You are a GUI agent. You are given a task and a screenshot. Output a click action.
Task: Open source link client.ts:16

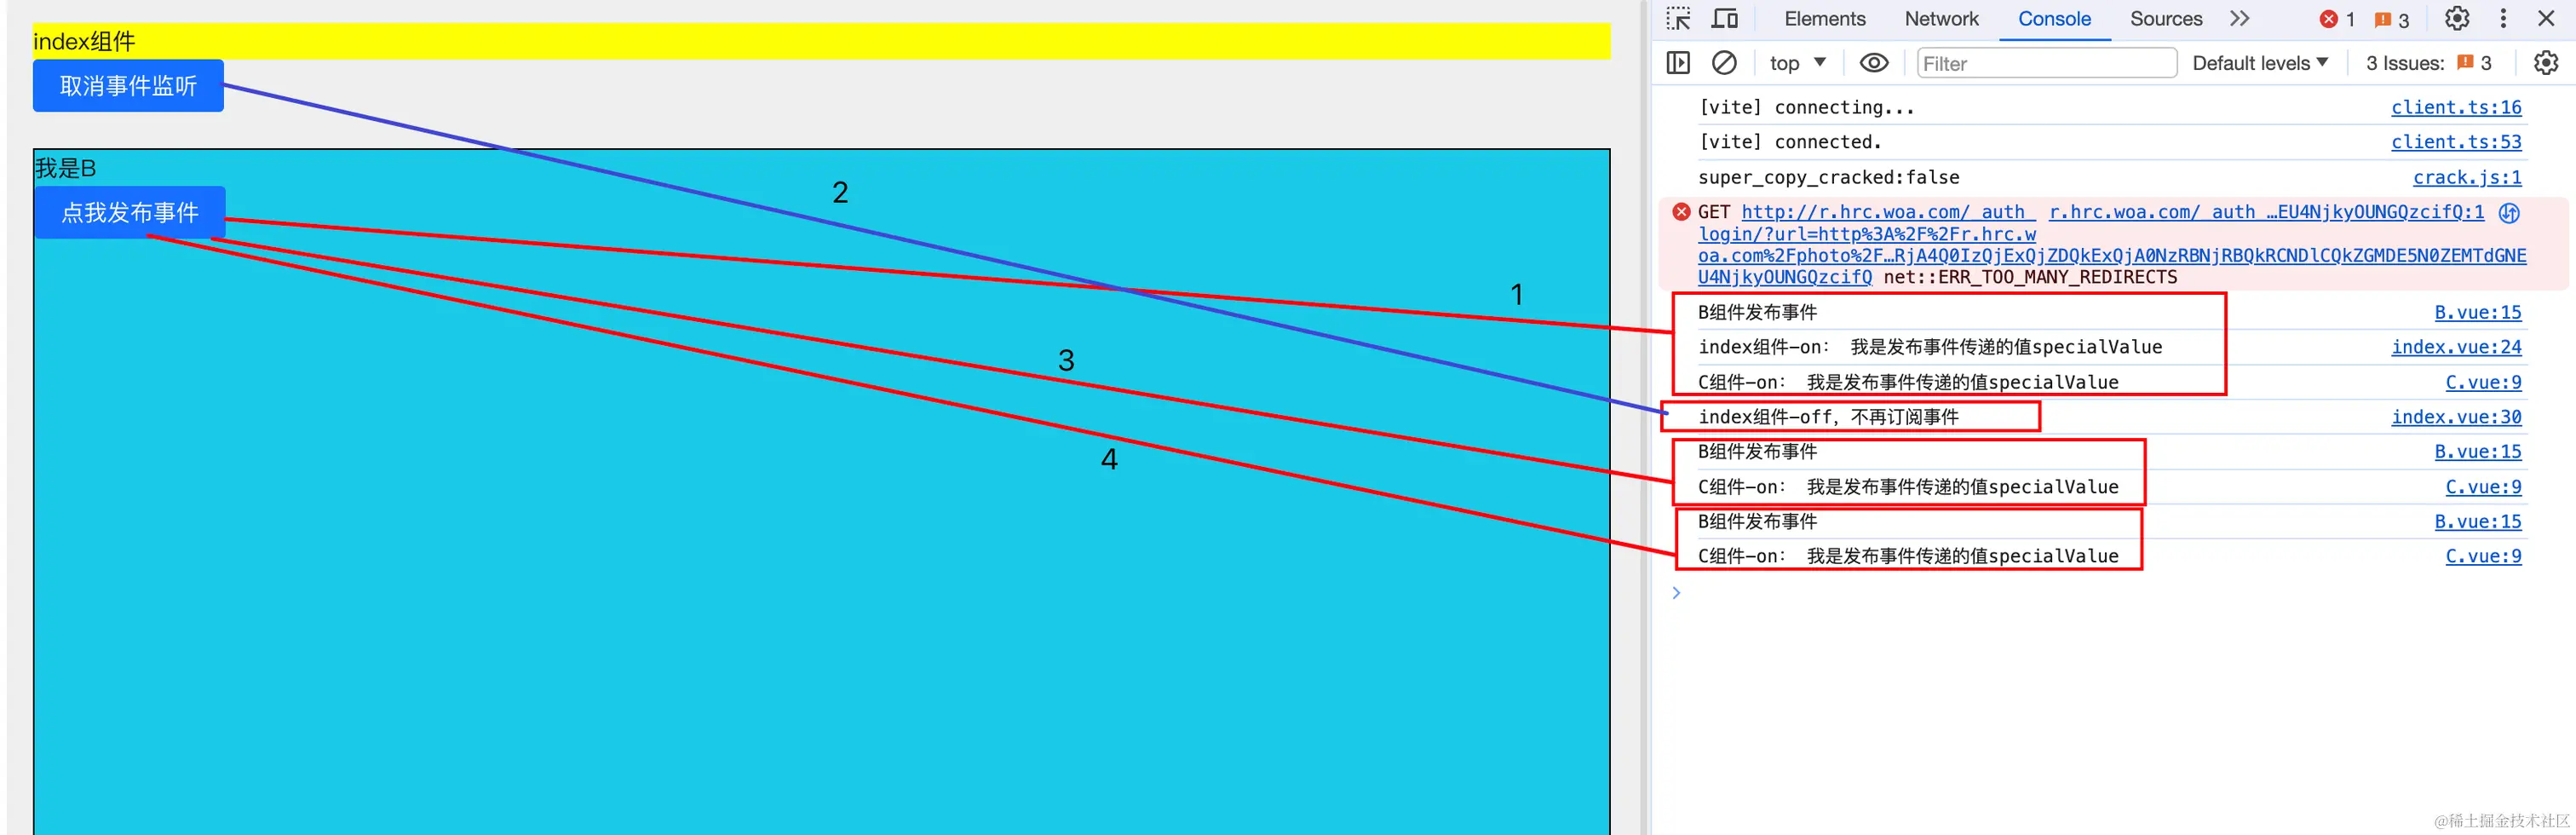[2456, 107]
